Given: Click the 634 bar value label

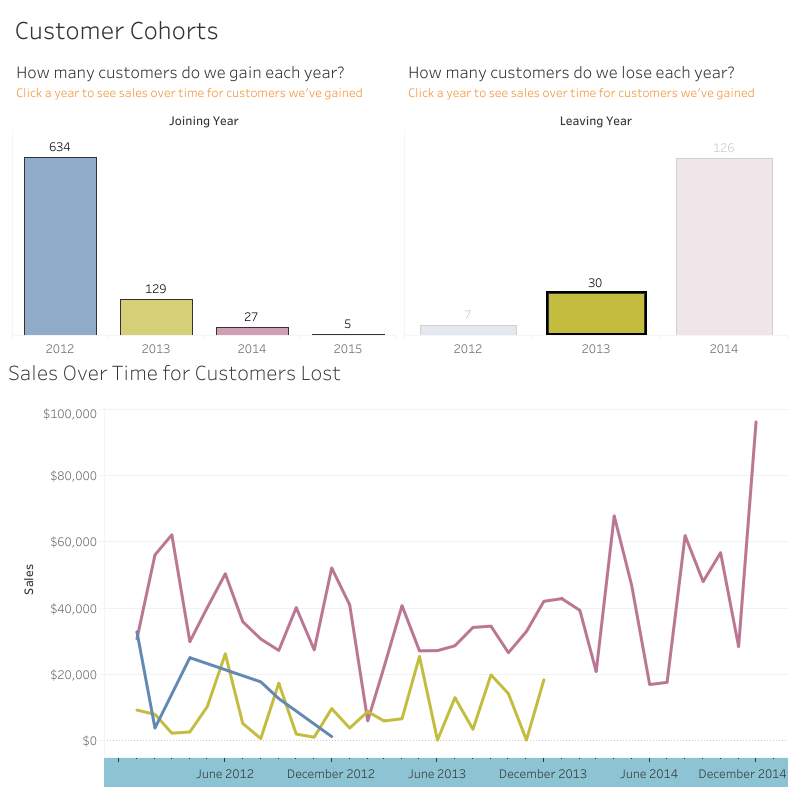Looking at the screenshot, I should click(60, 147).
